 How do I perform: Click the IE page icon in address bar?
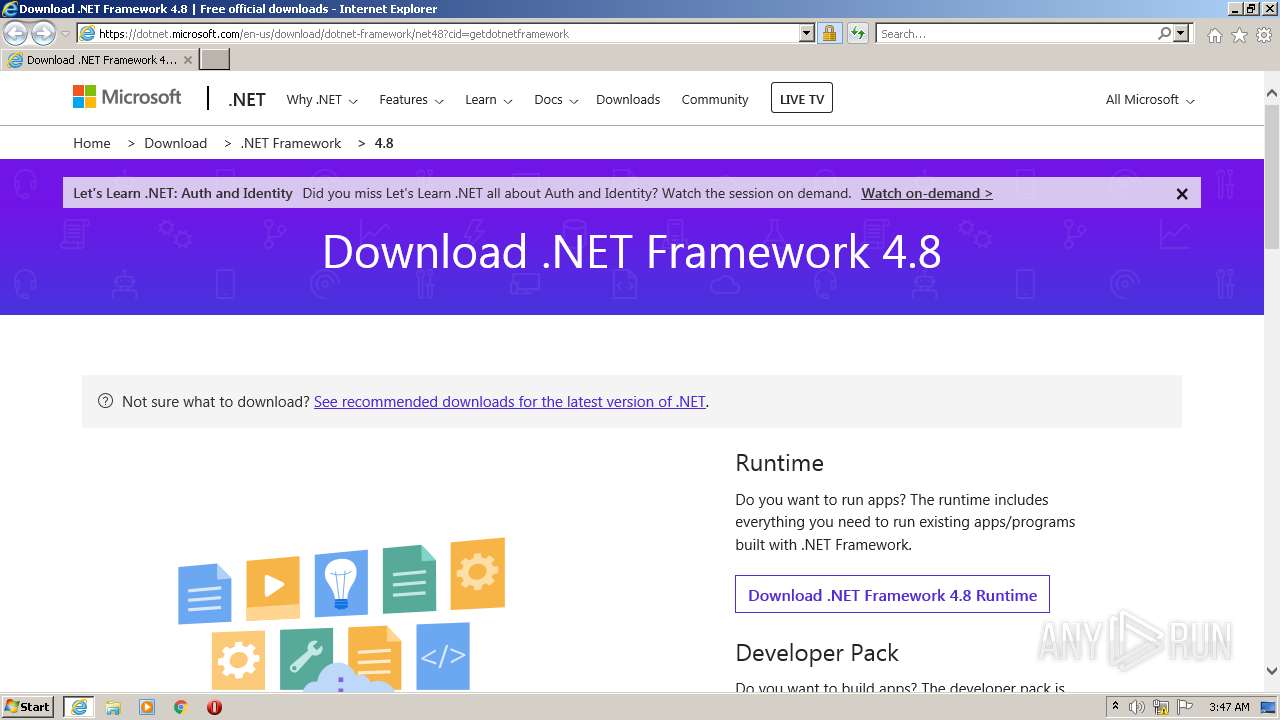click(87, 33)
